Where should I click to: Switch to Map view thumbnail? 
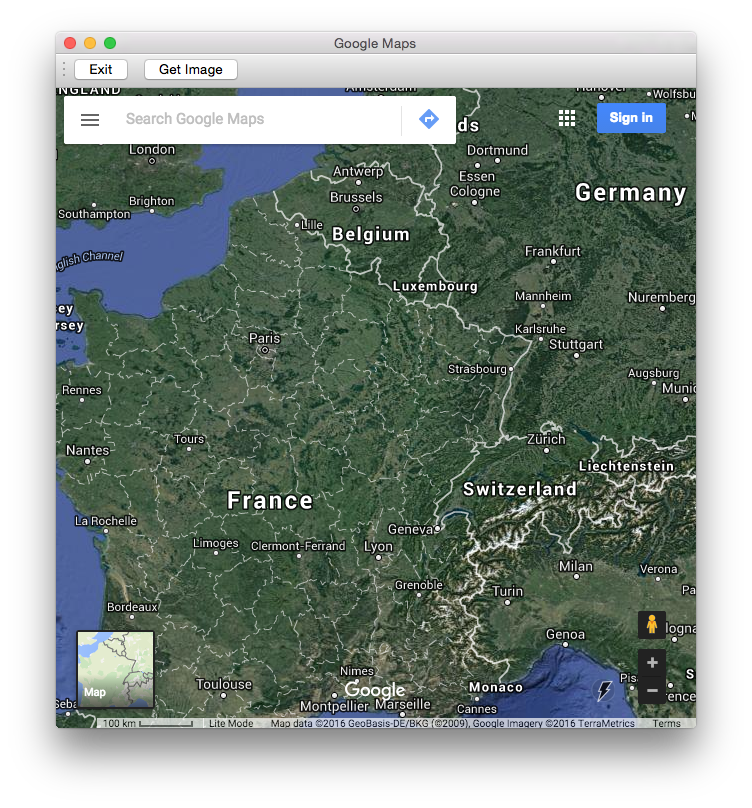(x=115, y=669)
